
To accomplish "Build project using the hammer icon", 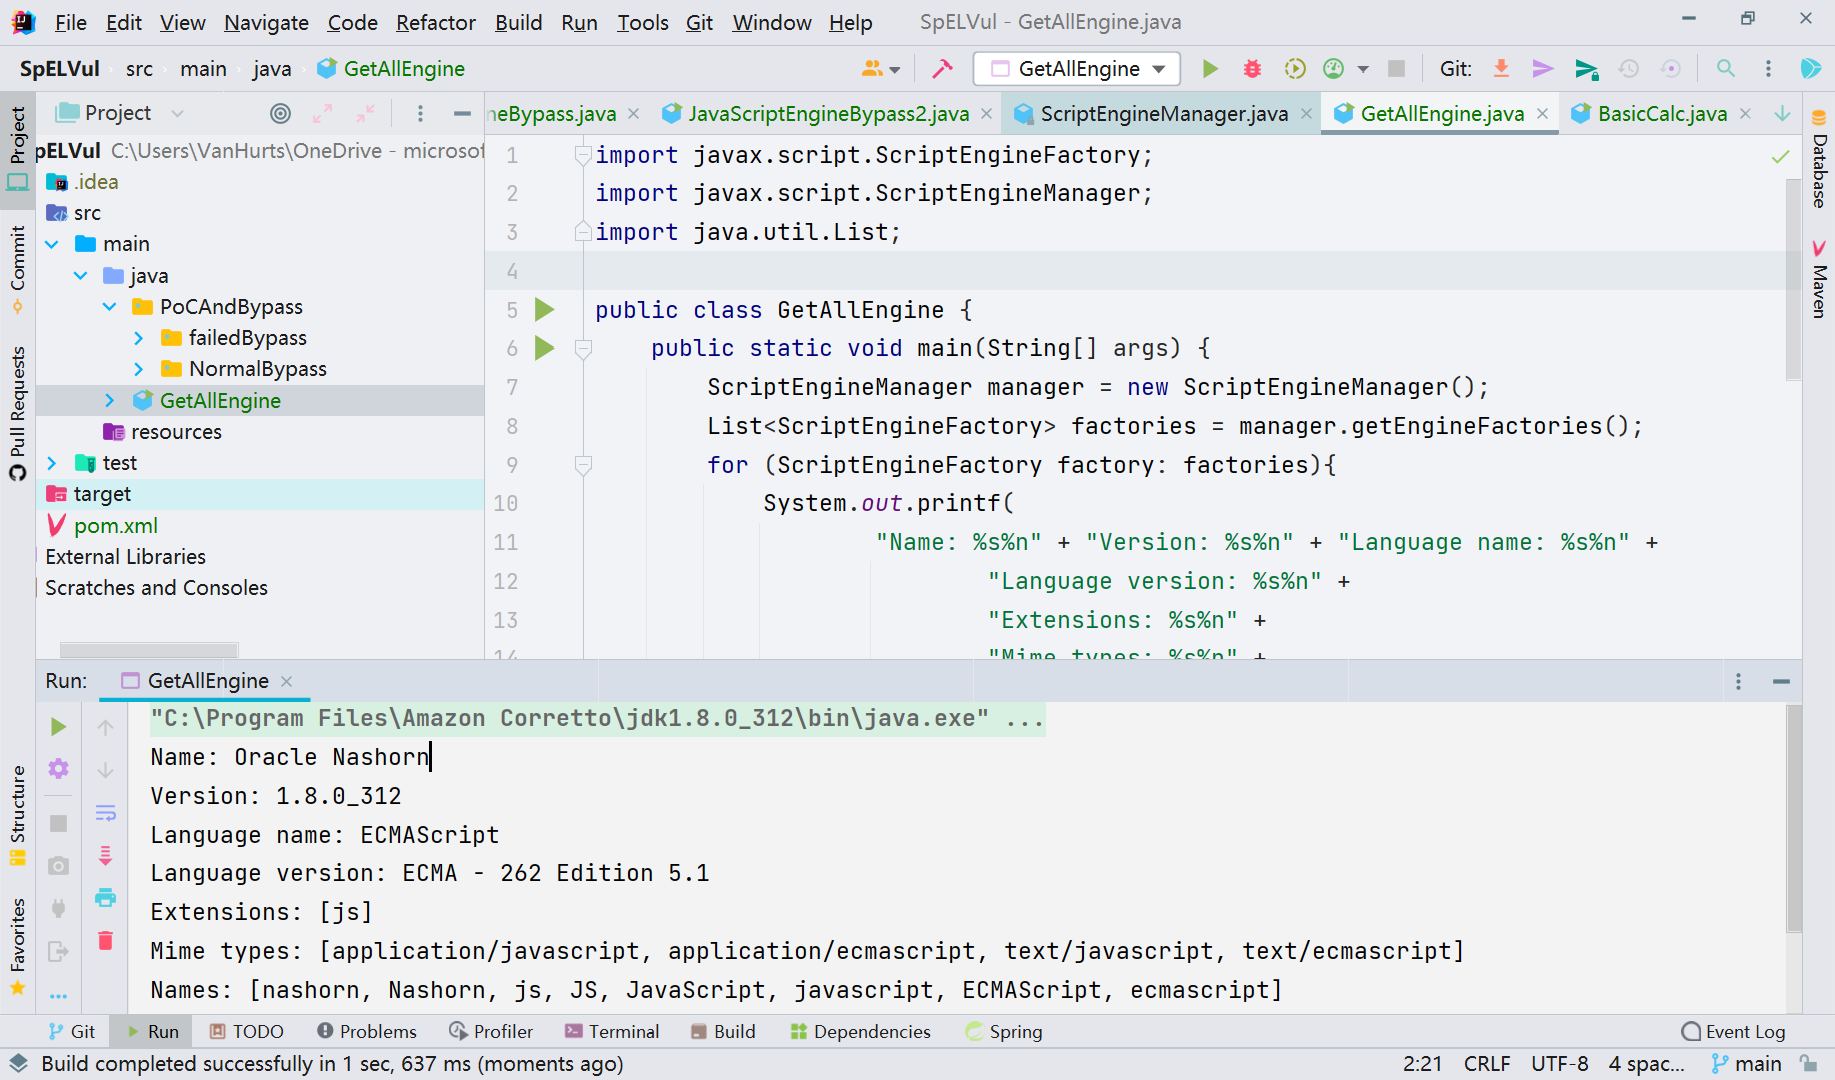I will coord(942,69).
